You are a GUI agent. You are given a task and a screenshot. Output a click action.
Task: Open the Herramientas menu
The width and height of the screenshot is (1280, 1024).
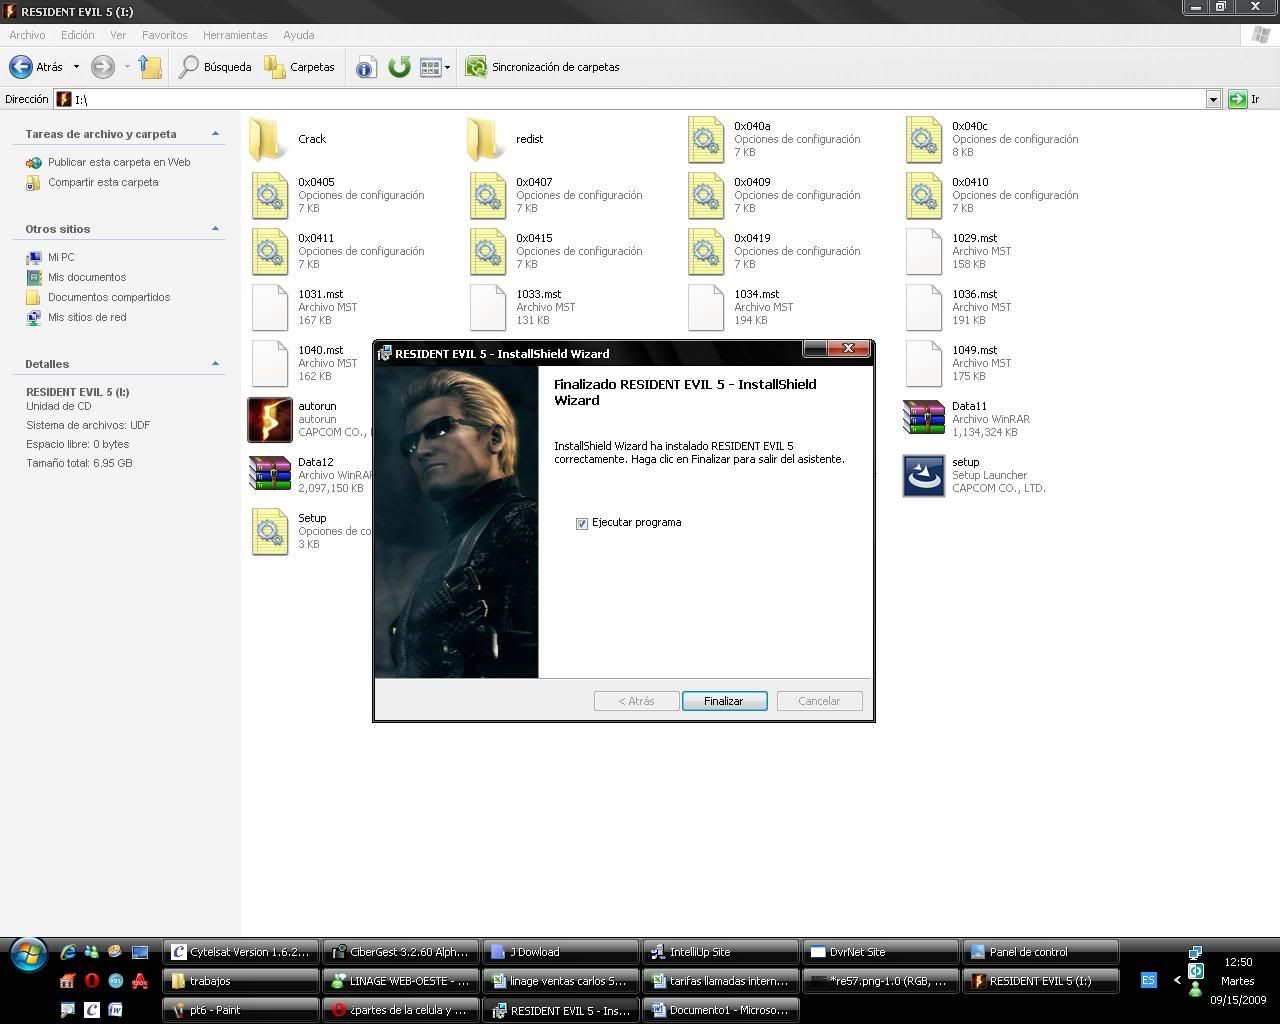(x=235, y=35)
